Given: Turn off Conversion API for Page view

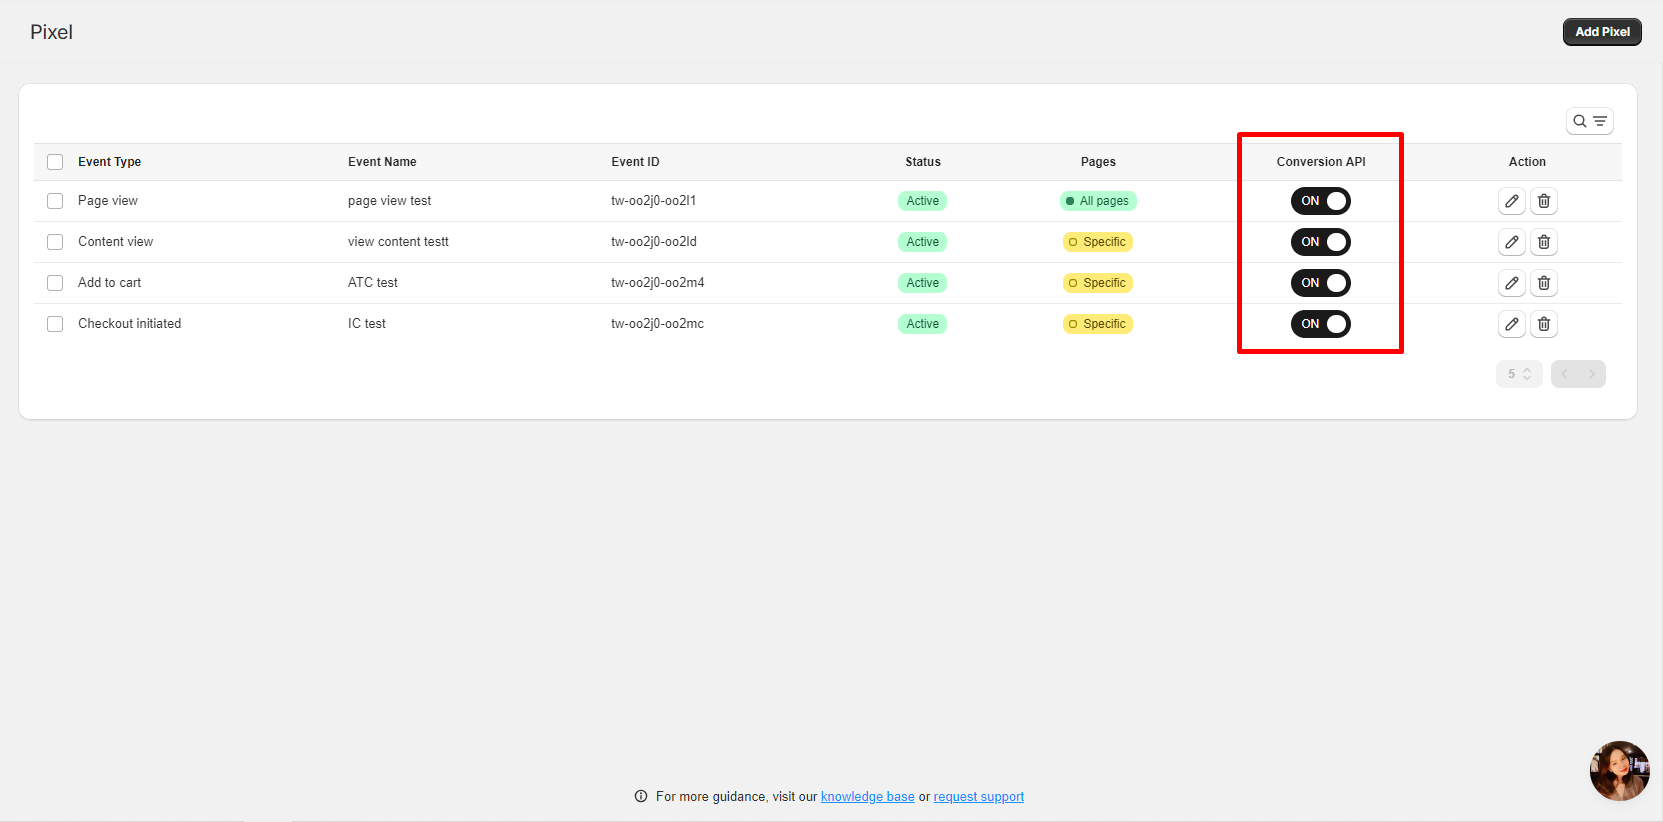Looking at the screenshot, I should pos(1320,201).
